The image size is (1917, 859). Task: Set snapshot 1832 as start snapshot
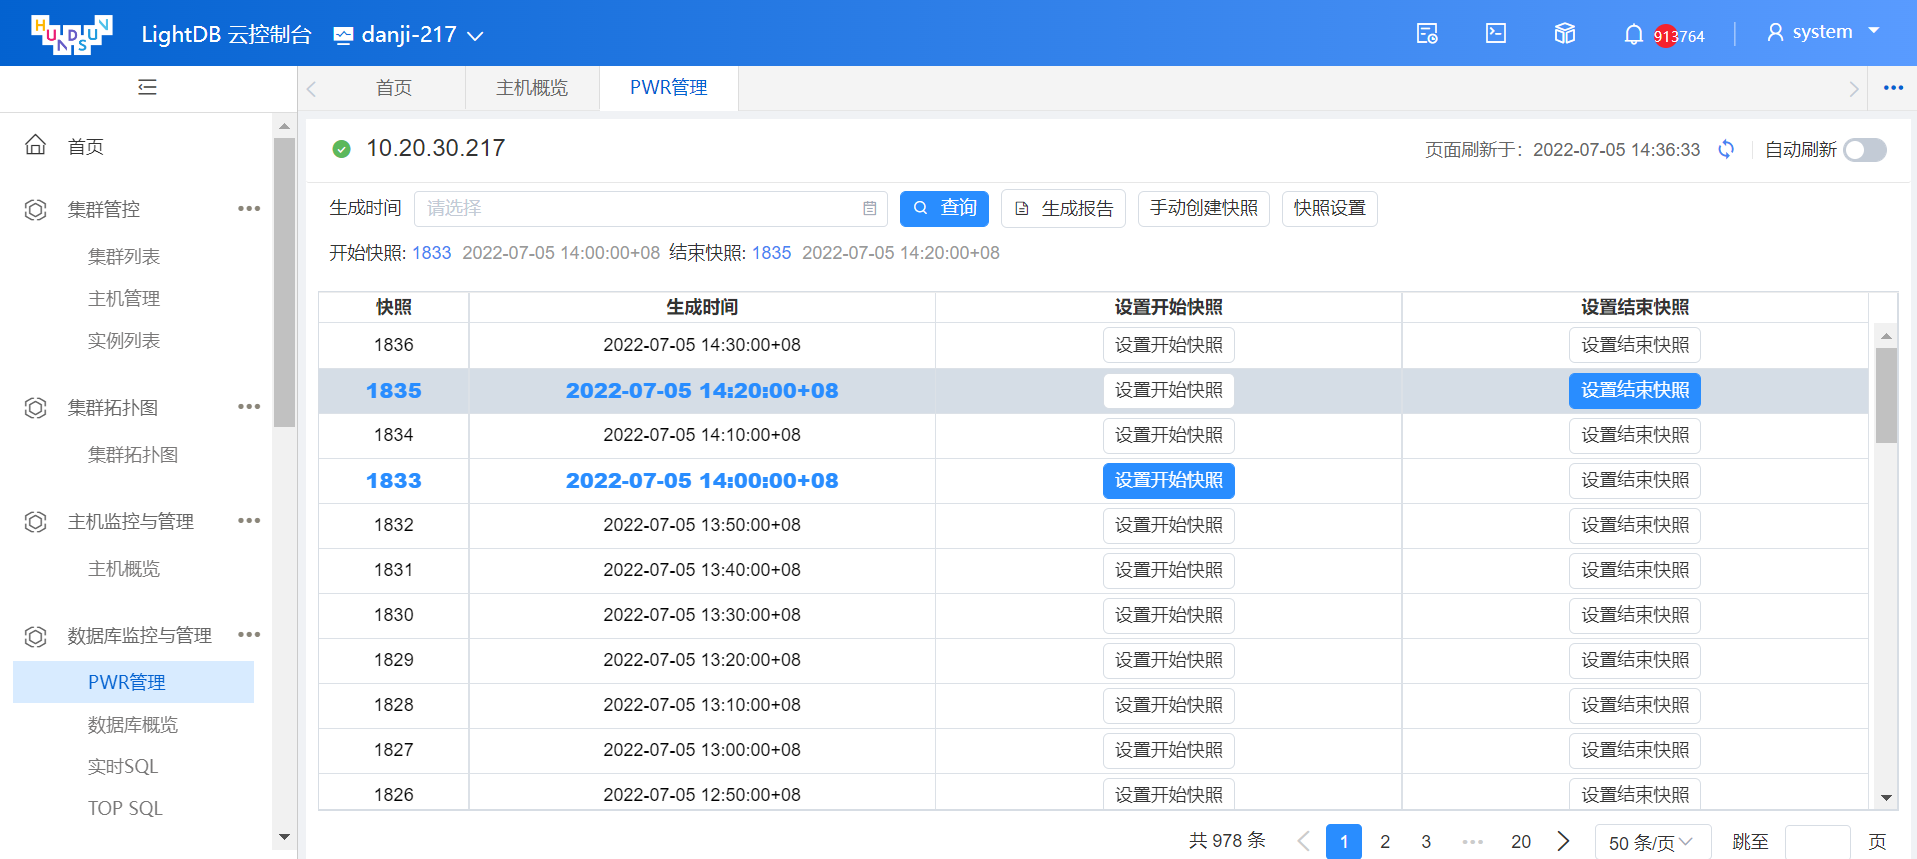1168,525
